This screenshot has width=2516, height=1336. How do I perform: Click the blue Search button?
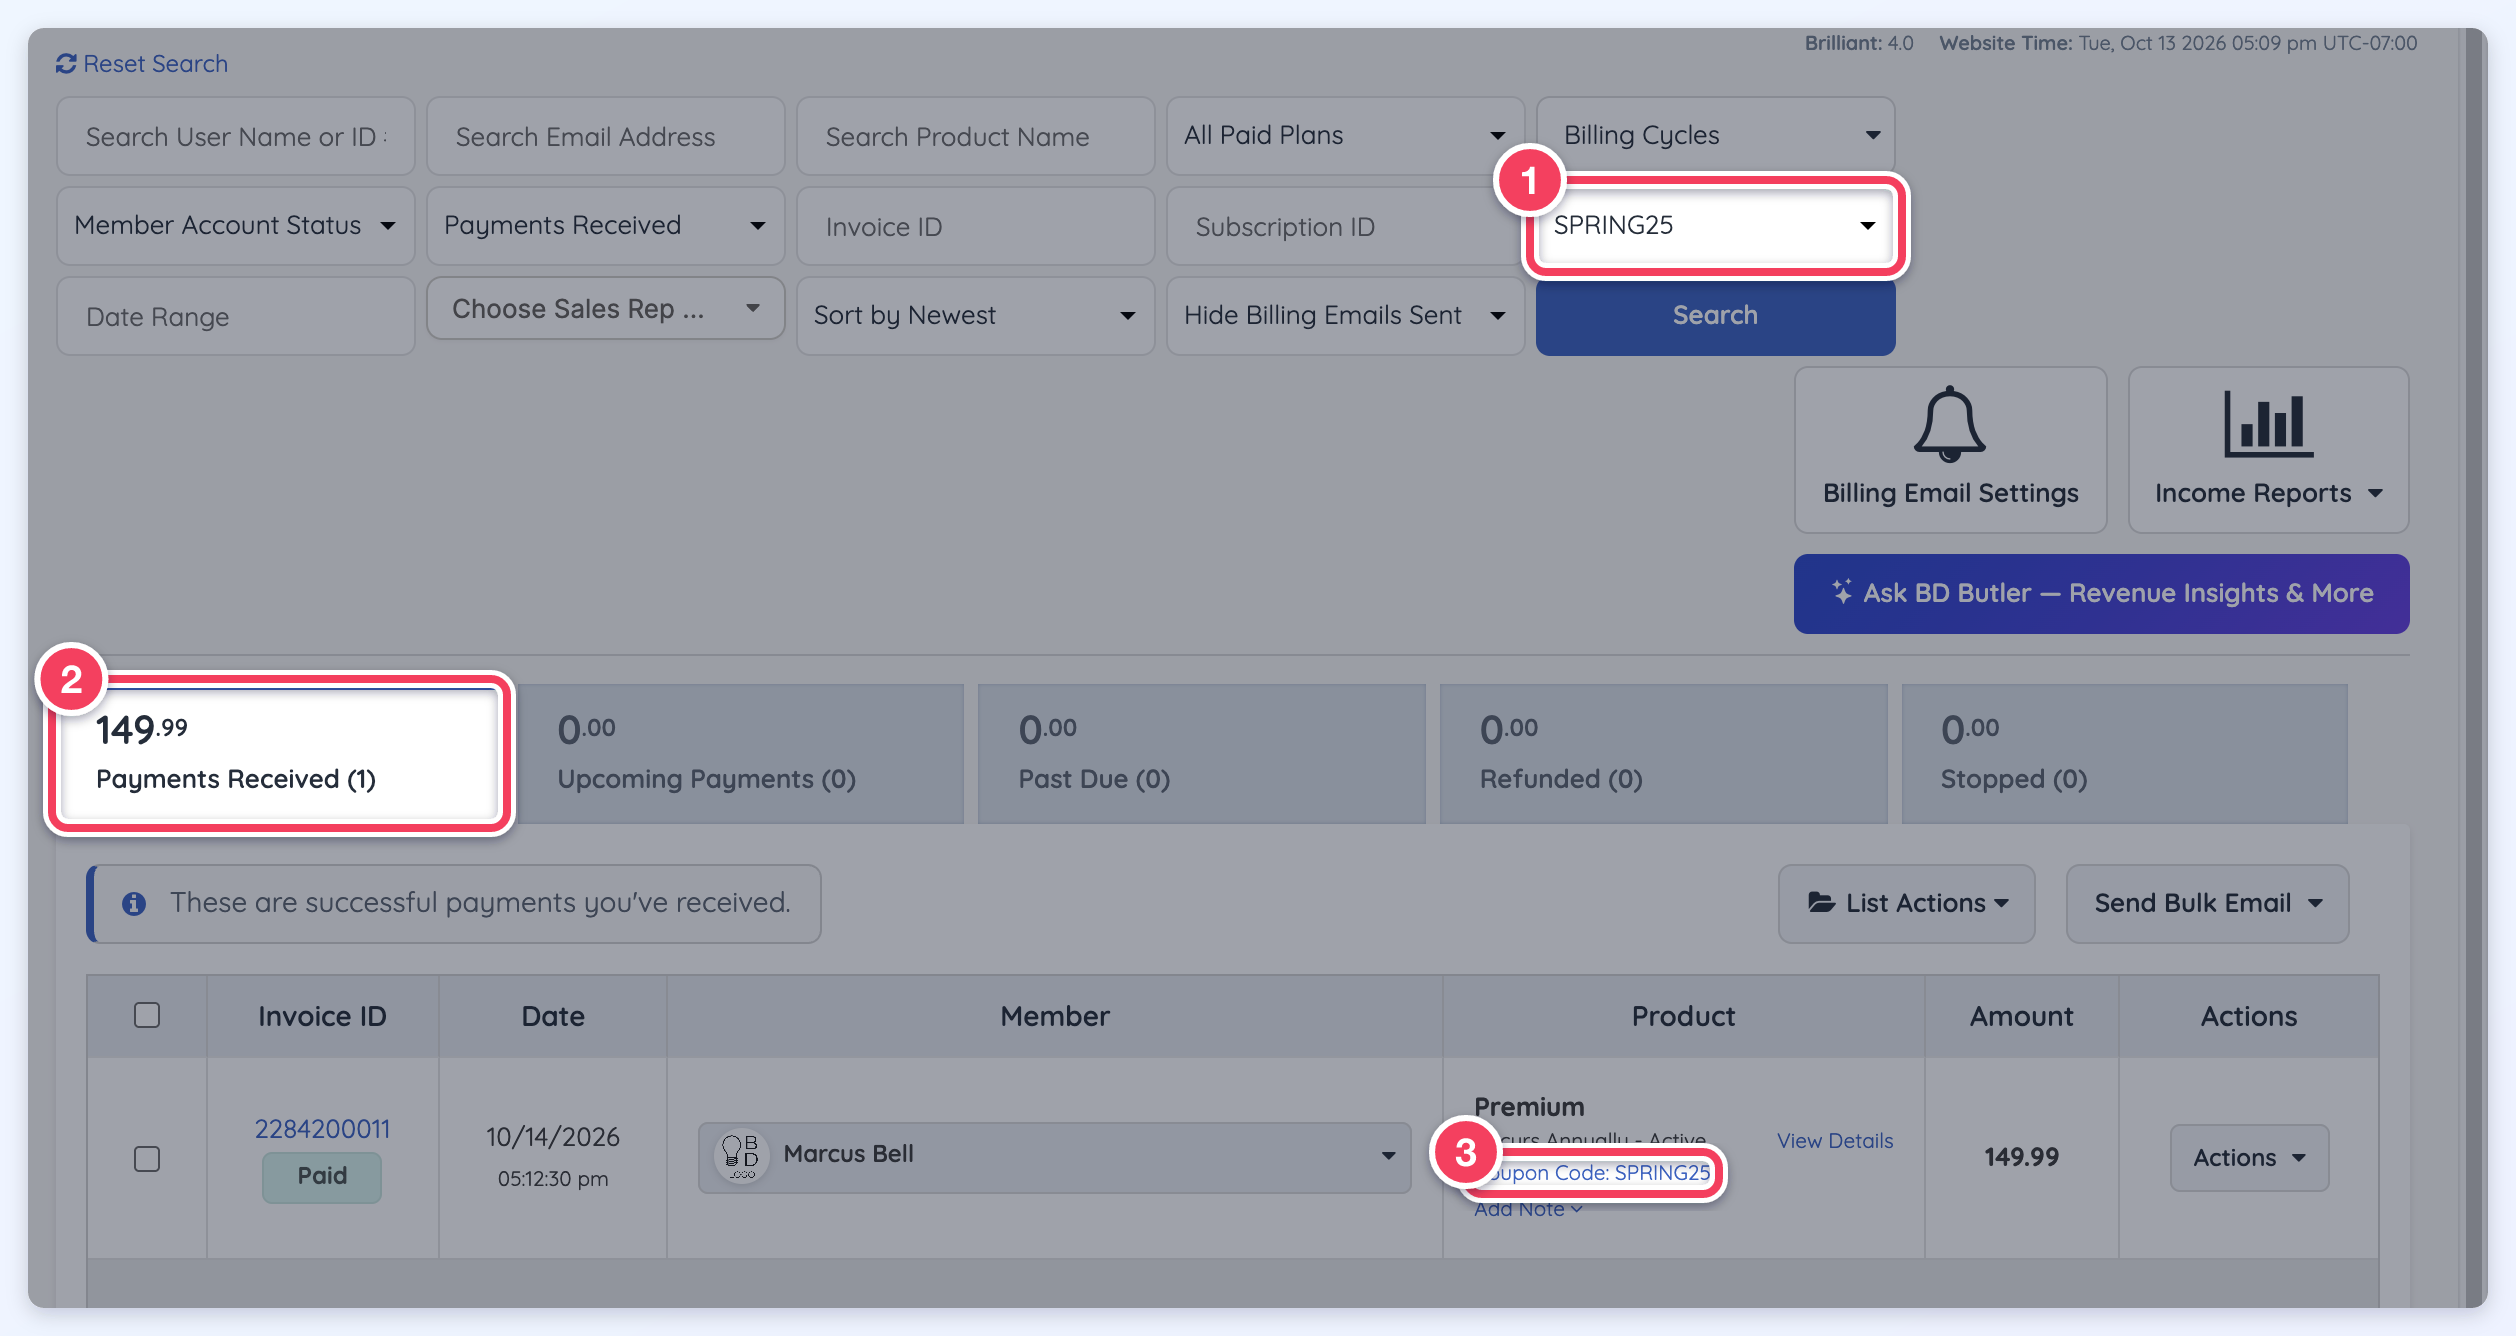[x=1715, y=315]
